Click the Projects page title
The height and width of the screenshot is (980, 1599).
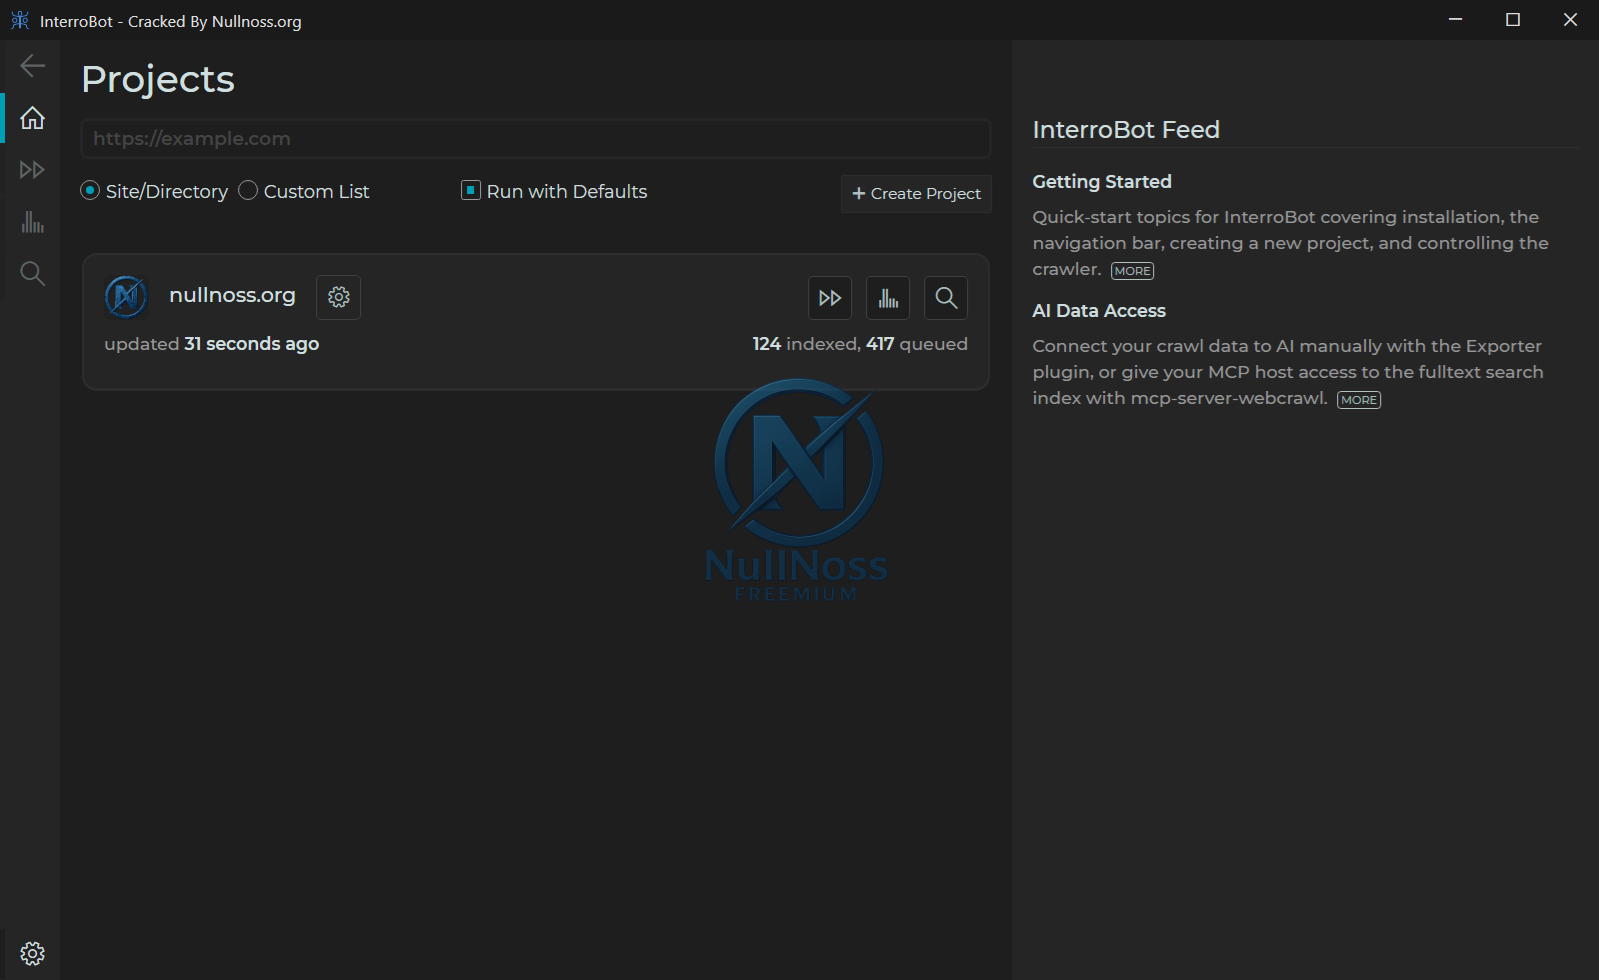point(158,79)
